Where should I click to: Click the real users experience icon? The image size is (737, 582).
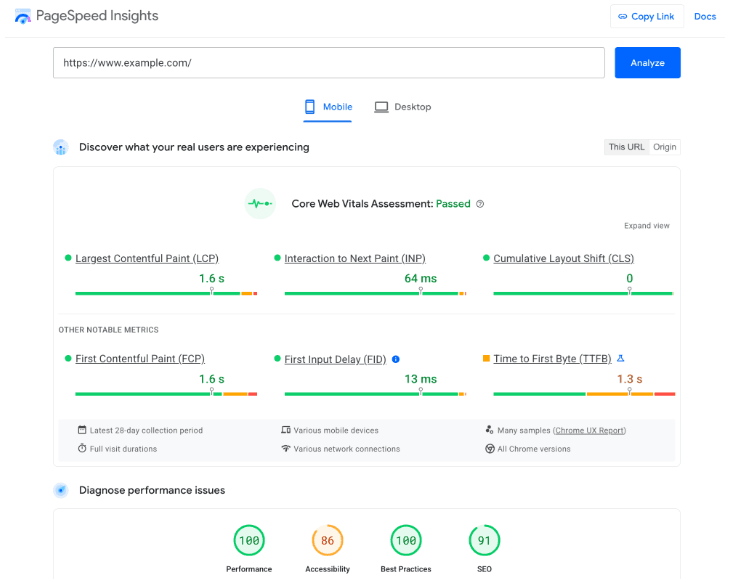point(61,147)
